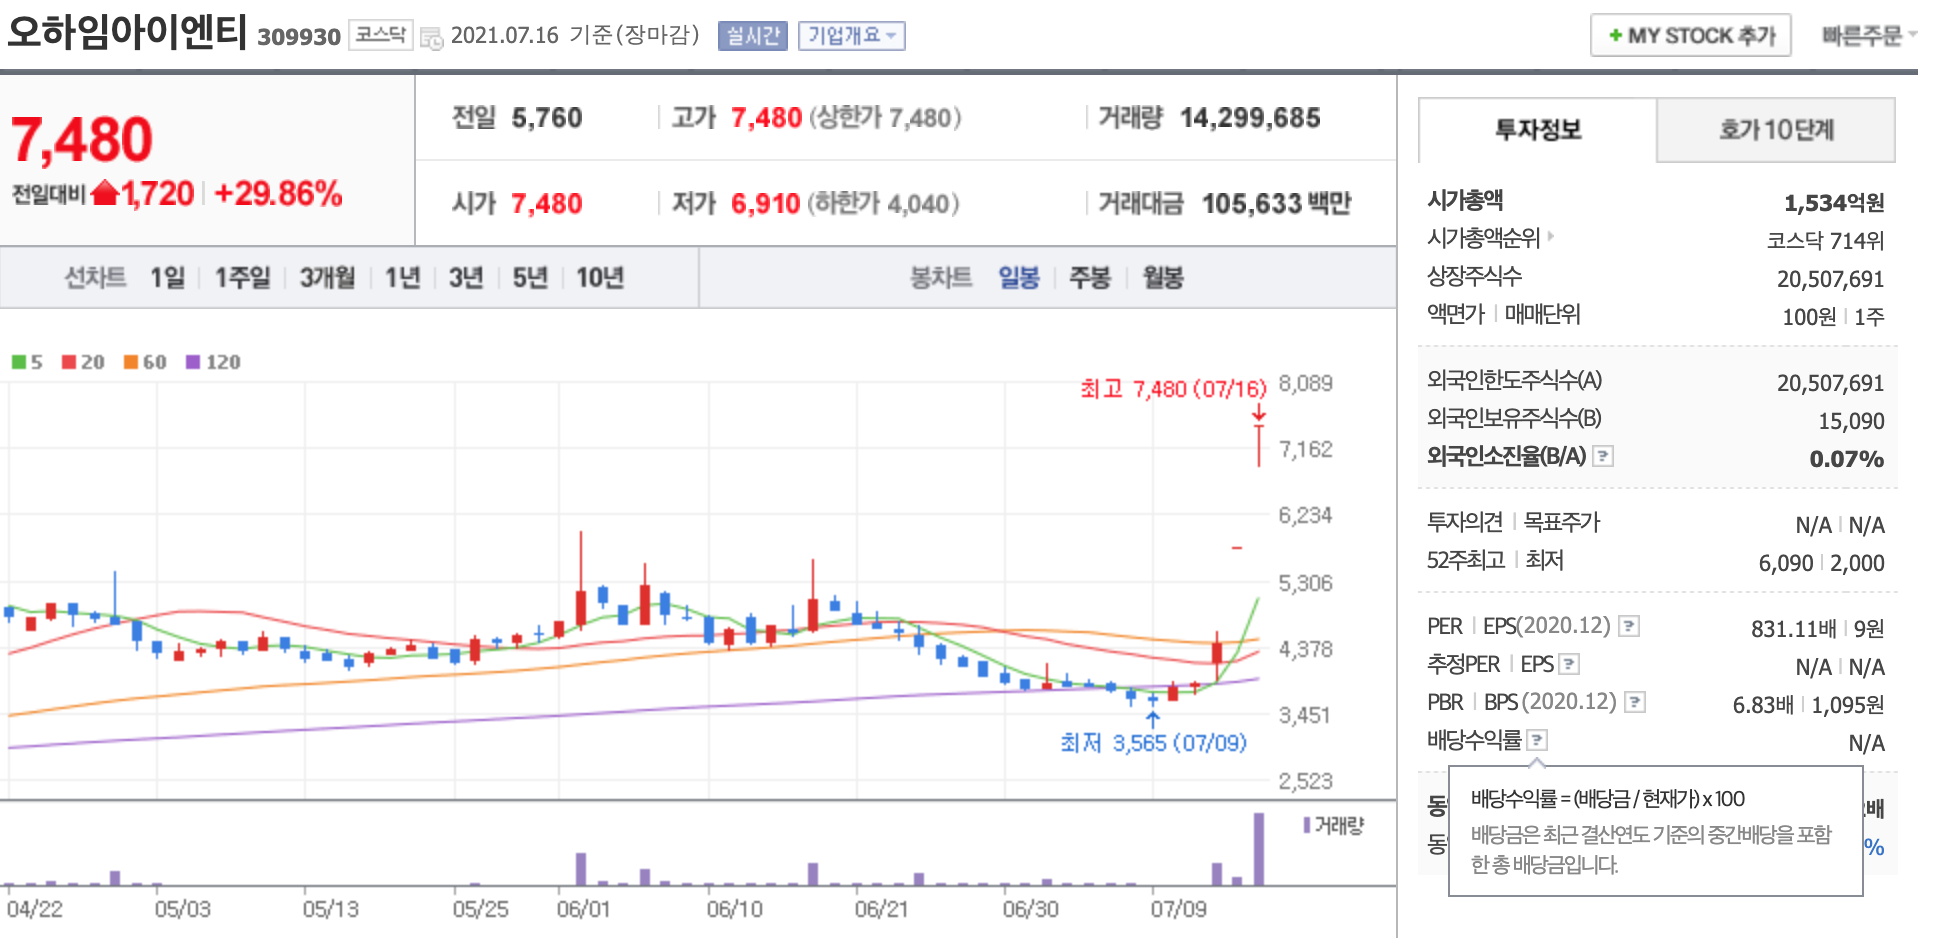This screenshot has height=938, width=1938.
Task: Click the 52주최고 최저 value 6,090 2,000
Action: click(1821, 563)
